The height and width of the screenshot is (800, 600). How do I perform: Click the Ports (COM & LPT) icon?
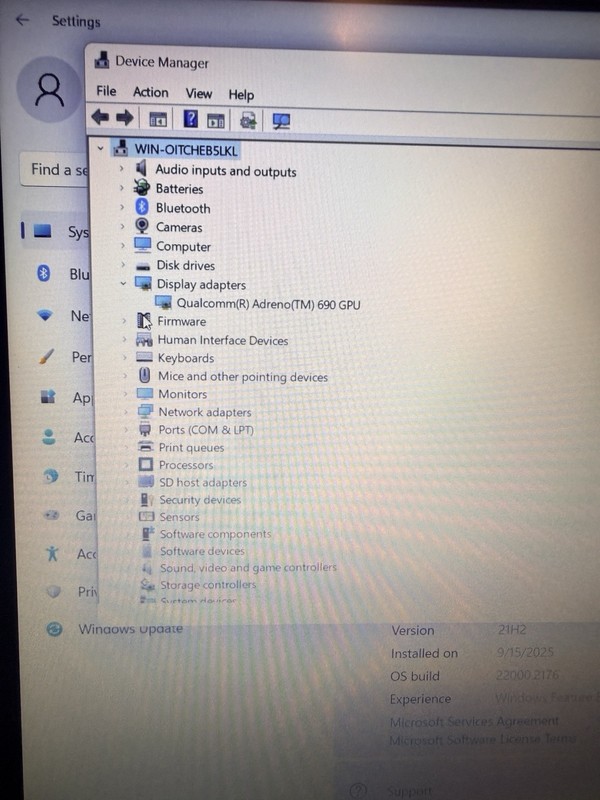coord(145,429)
